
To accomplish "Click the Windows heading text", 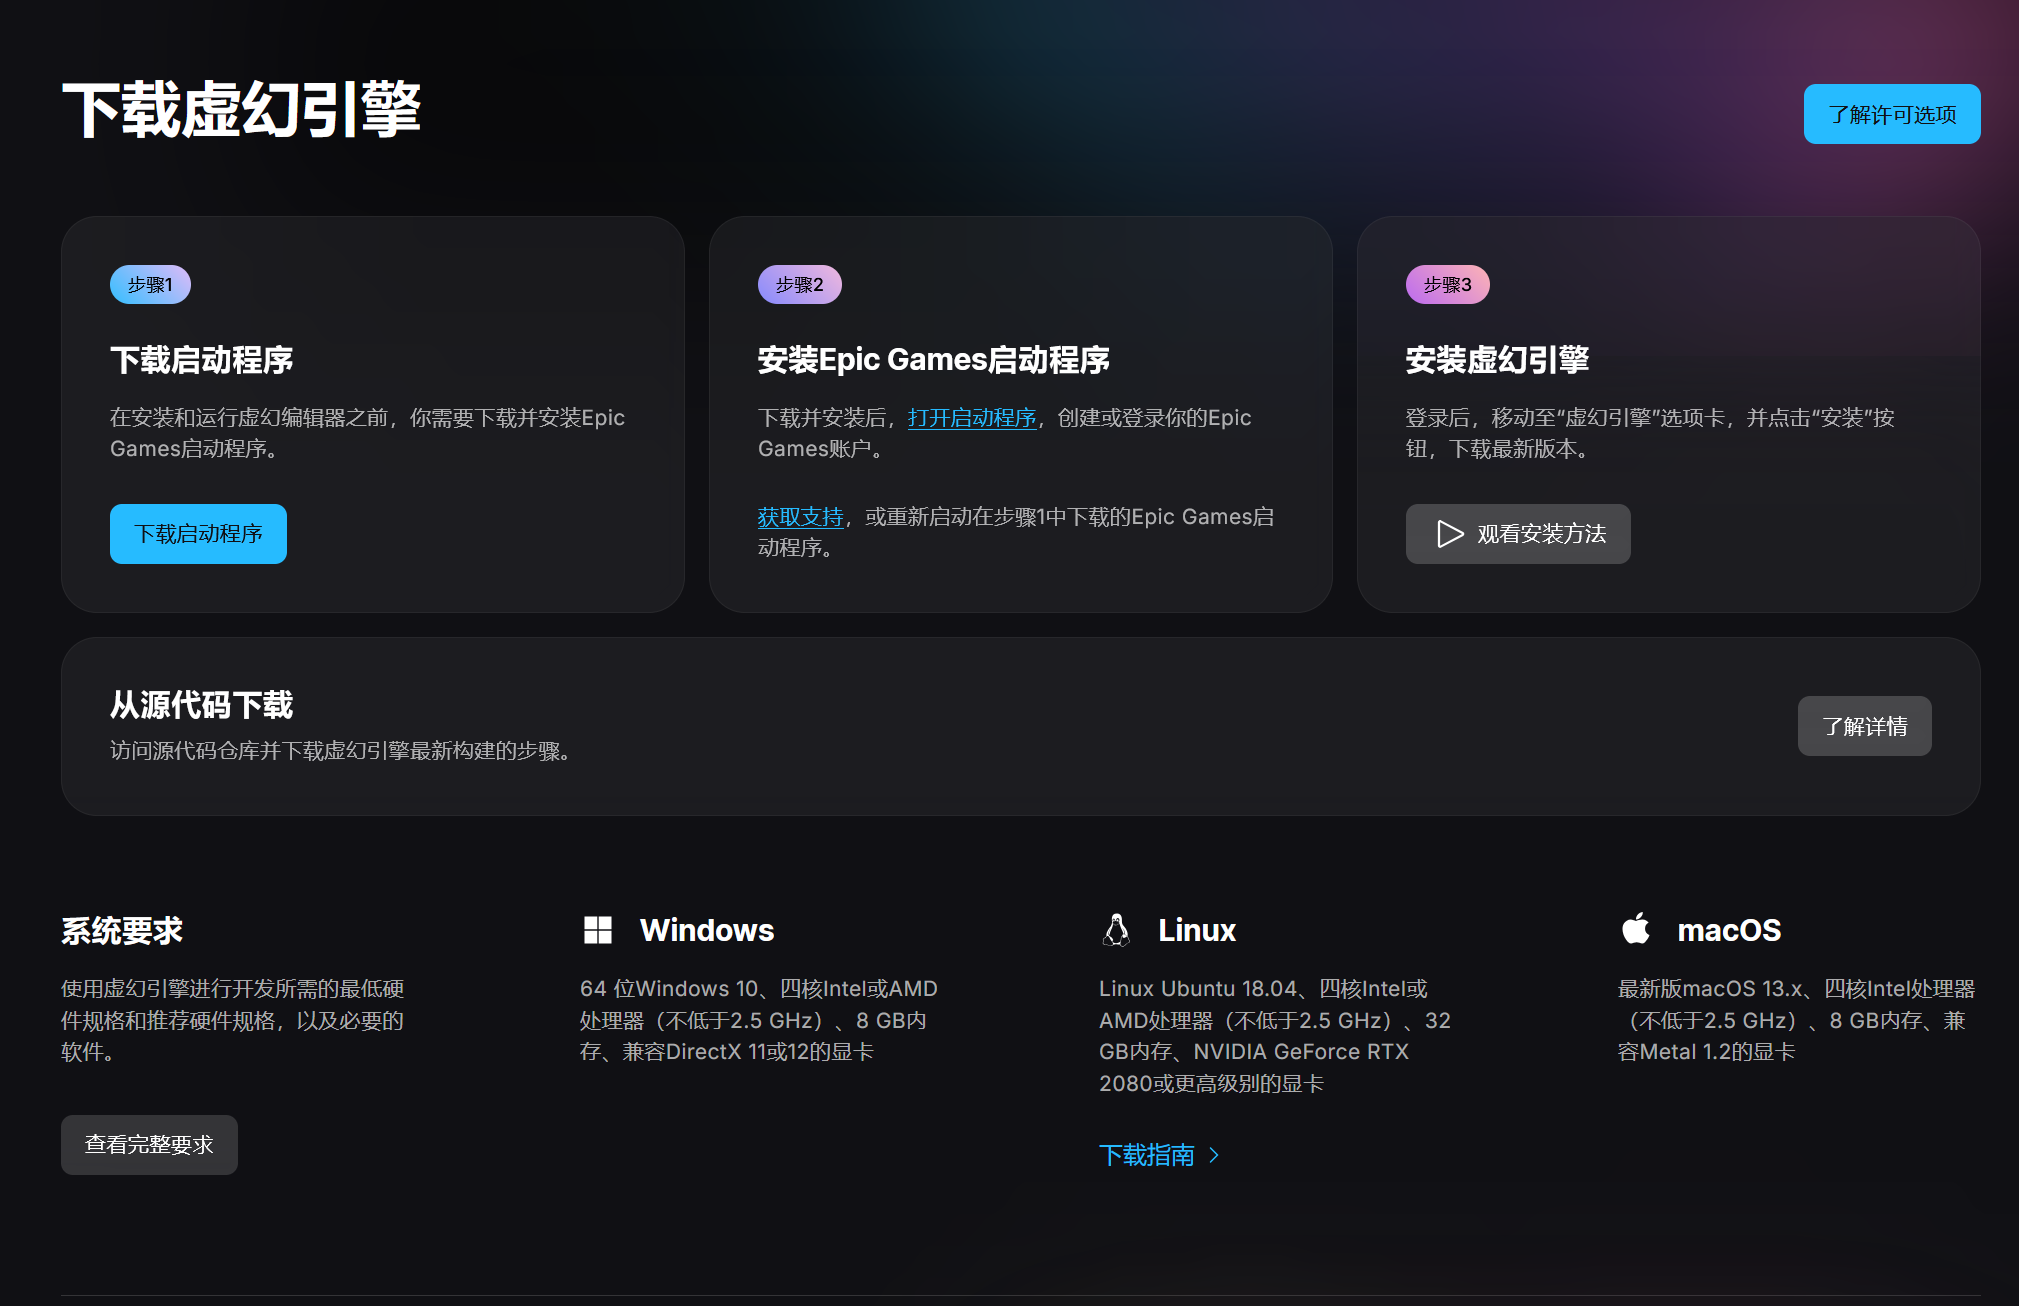I will (706, 930).
